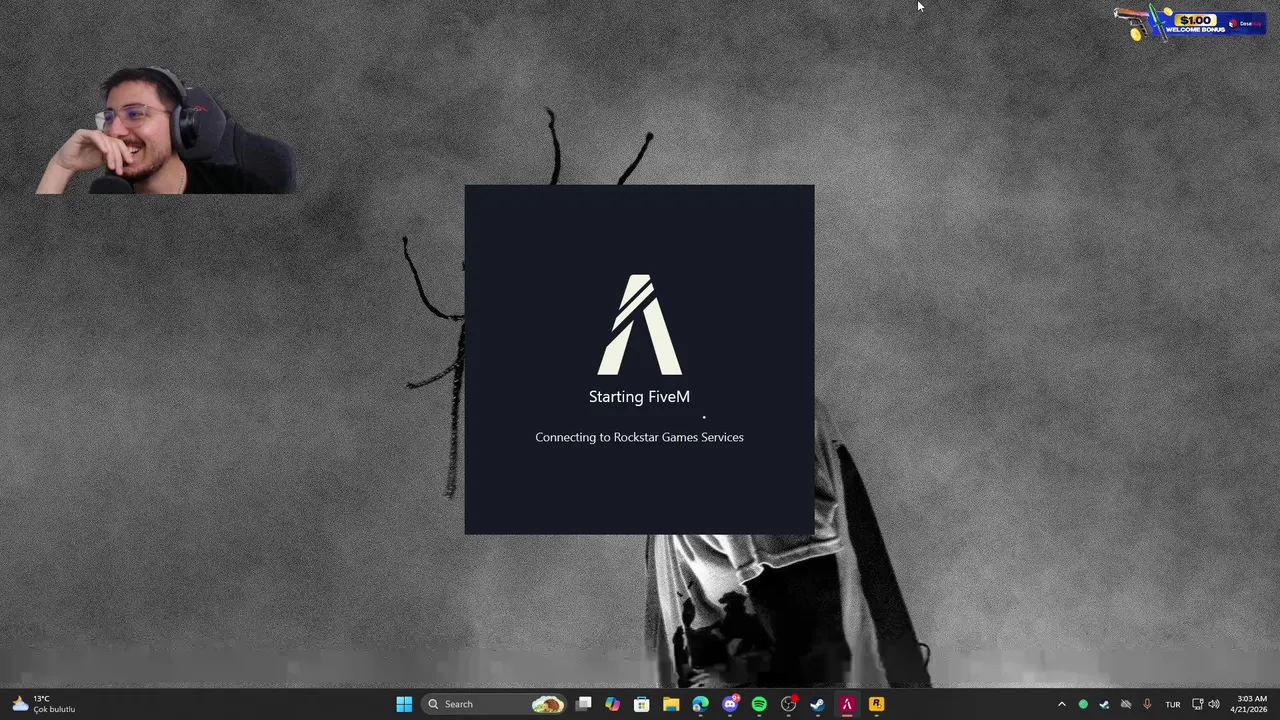Click the green circle tray icon

(1083, 704)
